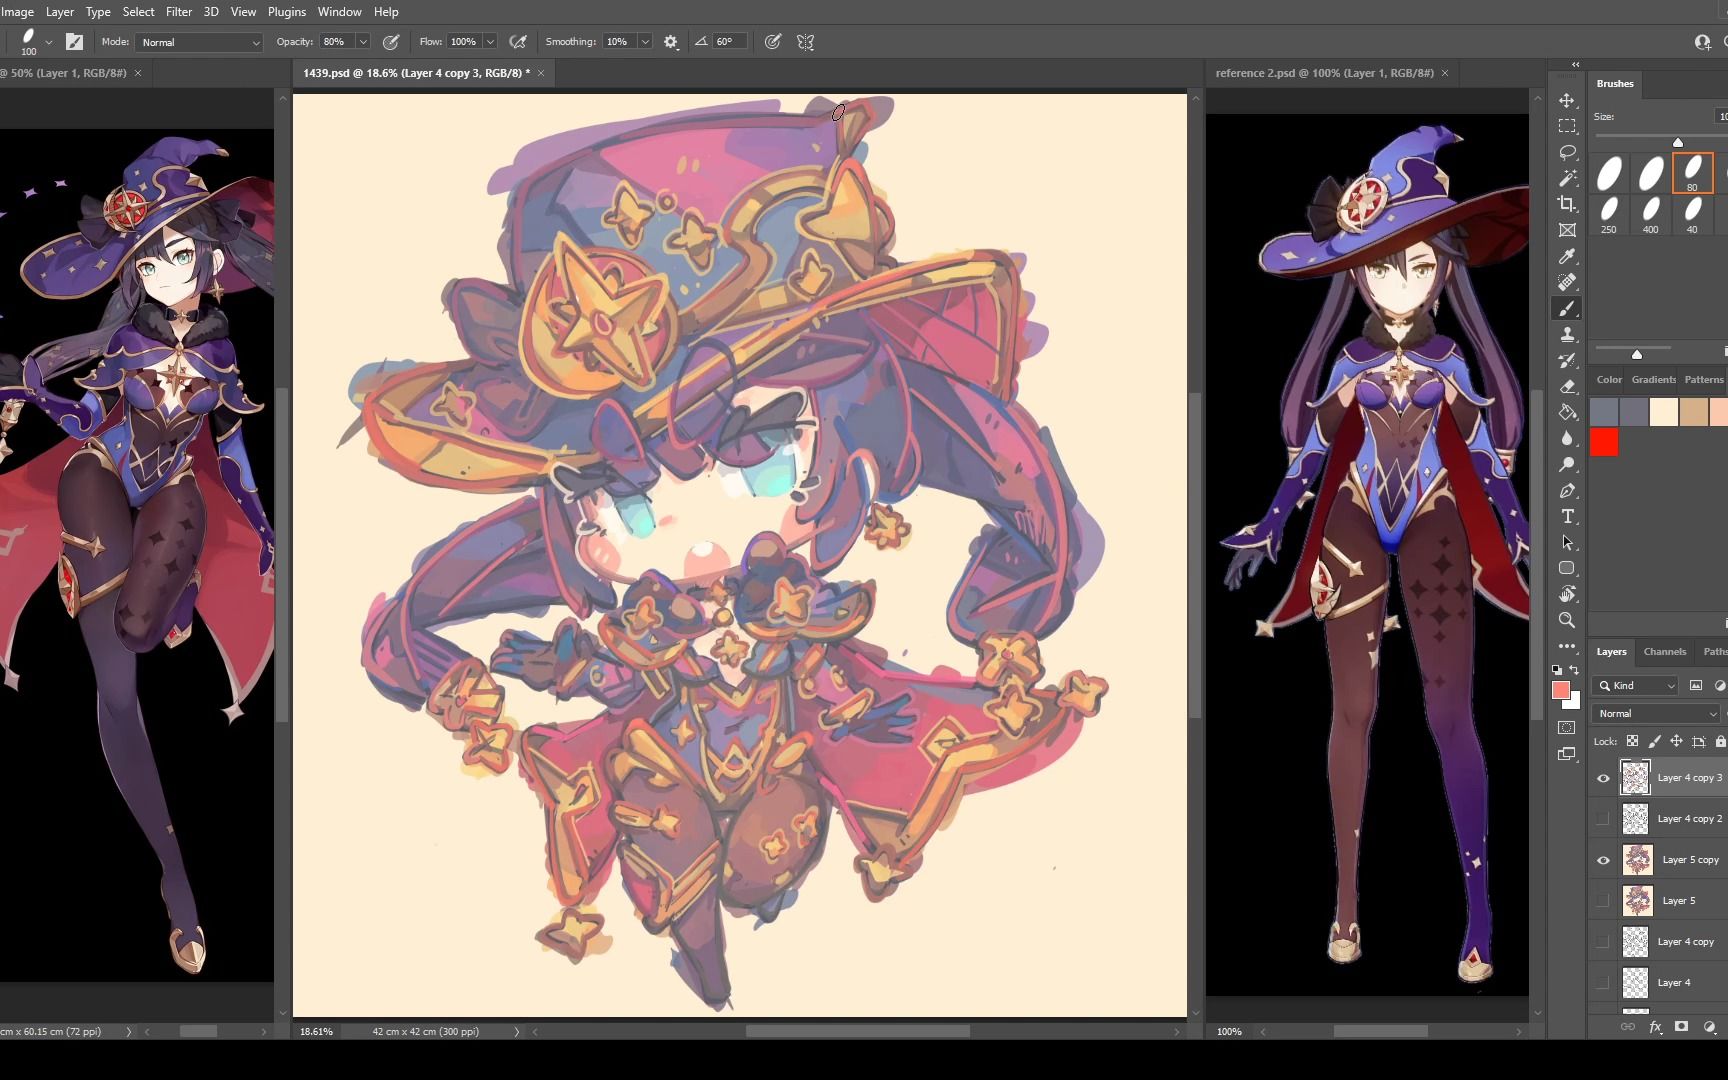Image resolution: width=1728 pixels, height=1080 pixels.
Task: Switch to the Gradients tab
Action: tap(1654, 379)
